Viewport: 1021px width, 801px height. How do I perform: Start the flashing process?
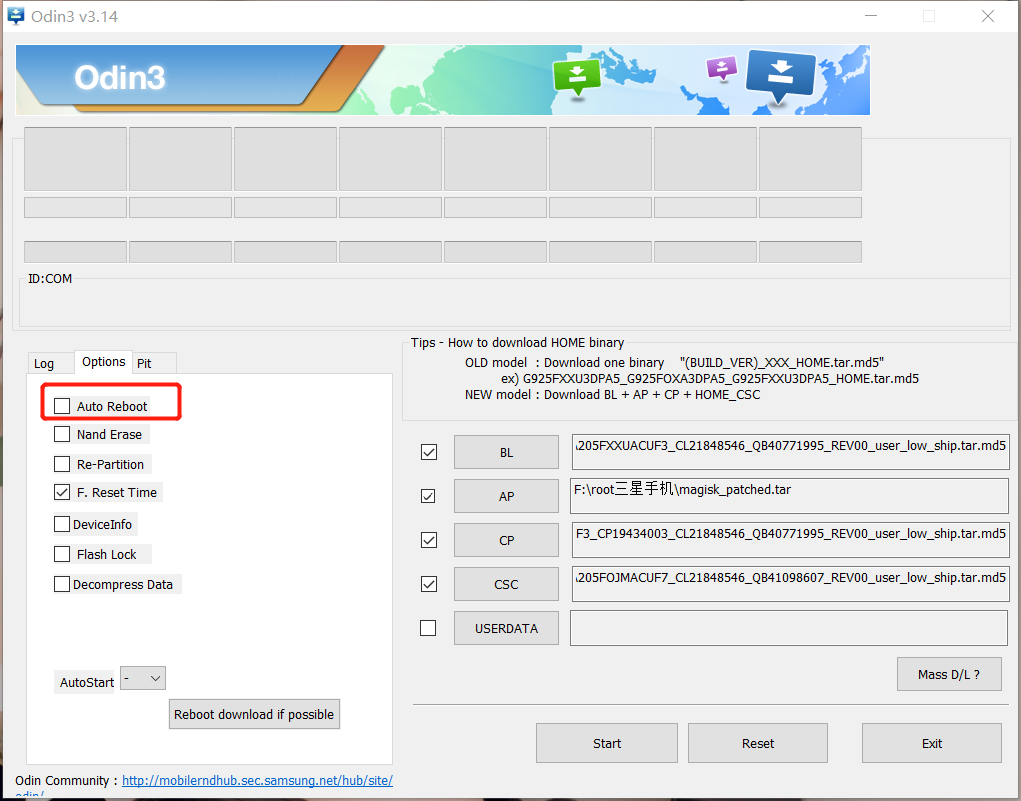point(607,743)
